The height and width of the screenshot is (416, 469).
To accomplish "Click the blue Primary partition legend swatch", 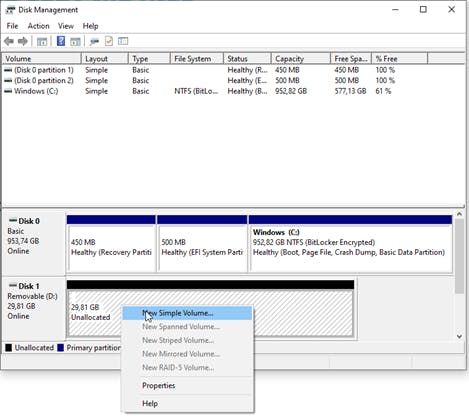I will click(x=60, y=348).
